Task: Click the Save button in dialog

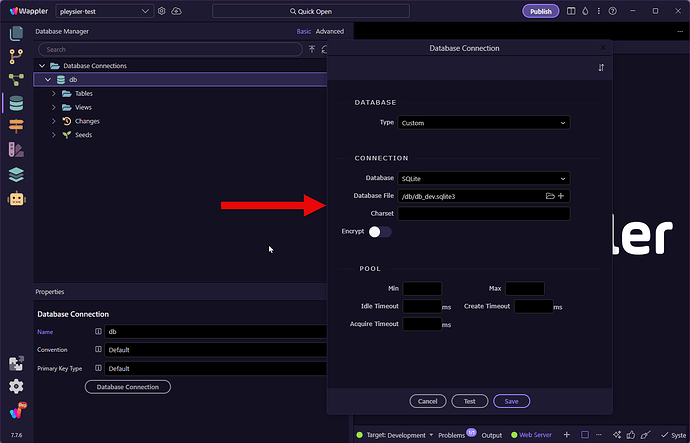Action: [511, 401]
